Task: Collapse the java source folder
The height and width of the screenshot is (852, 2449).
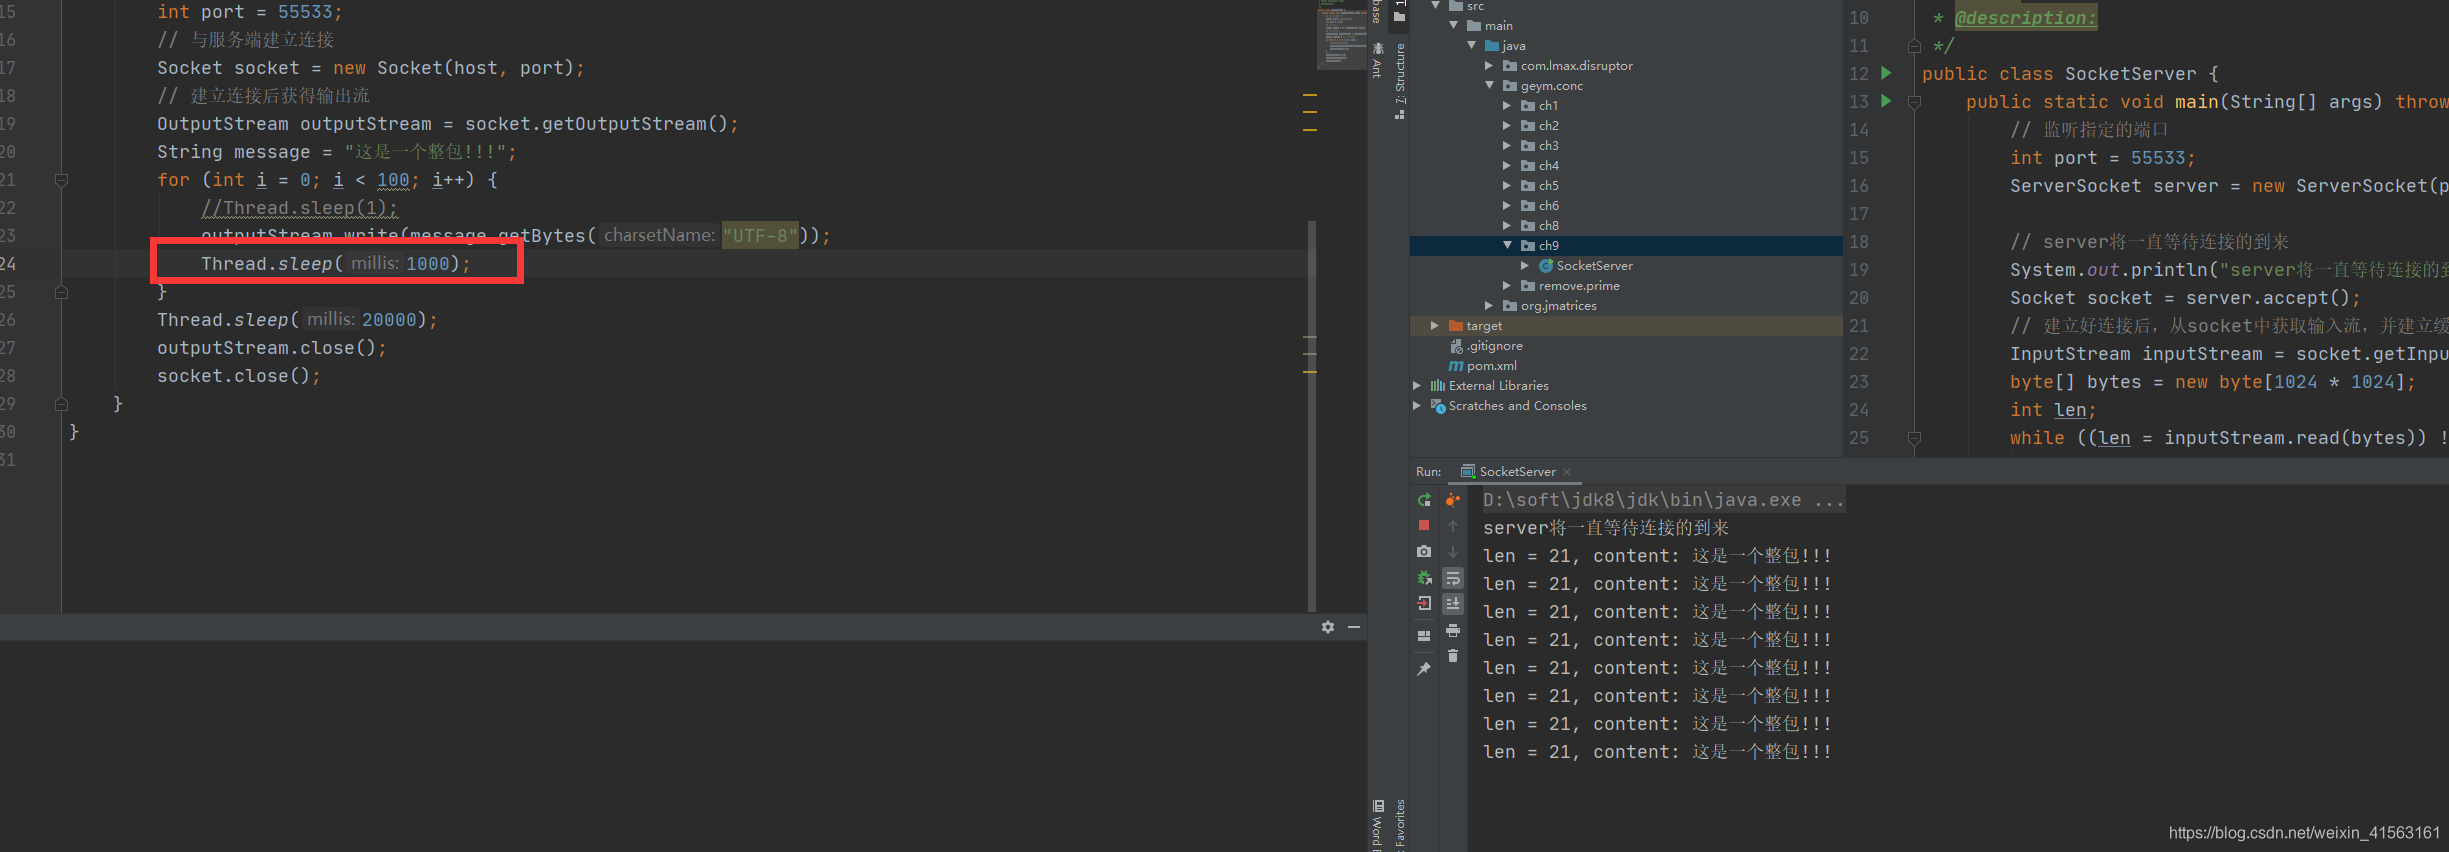Action: click(1471, 45)
